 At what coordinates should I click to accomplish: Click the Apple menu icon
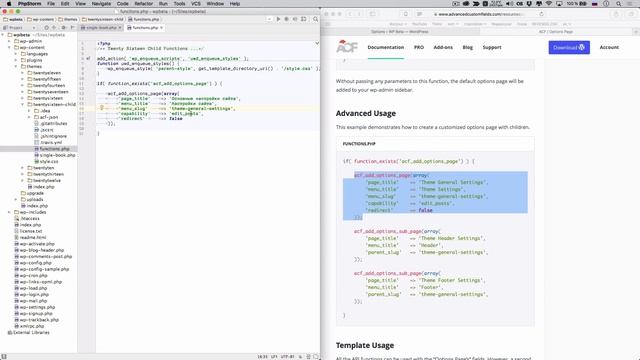9,4
